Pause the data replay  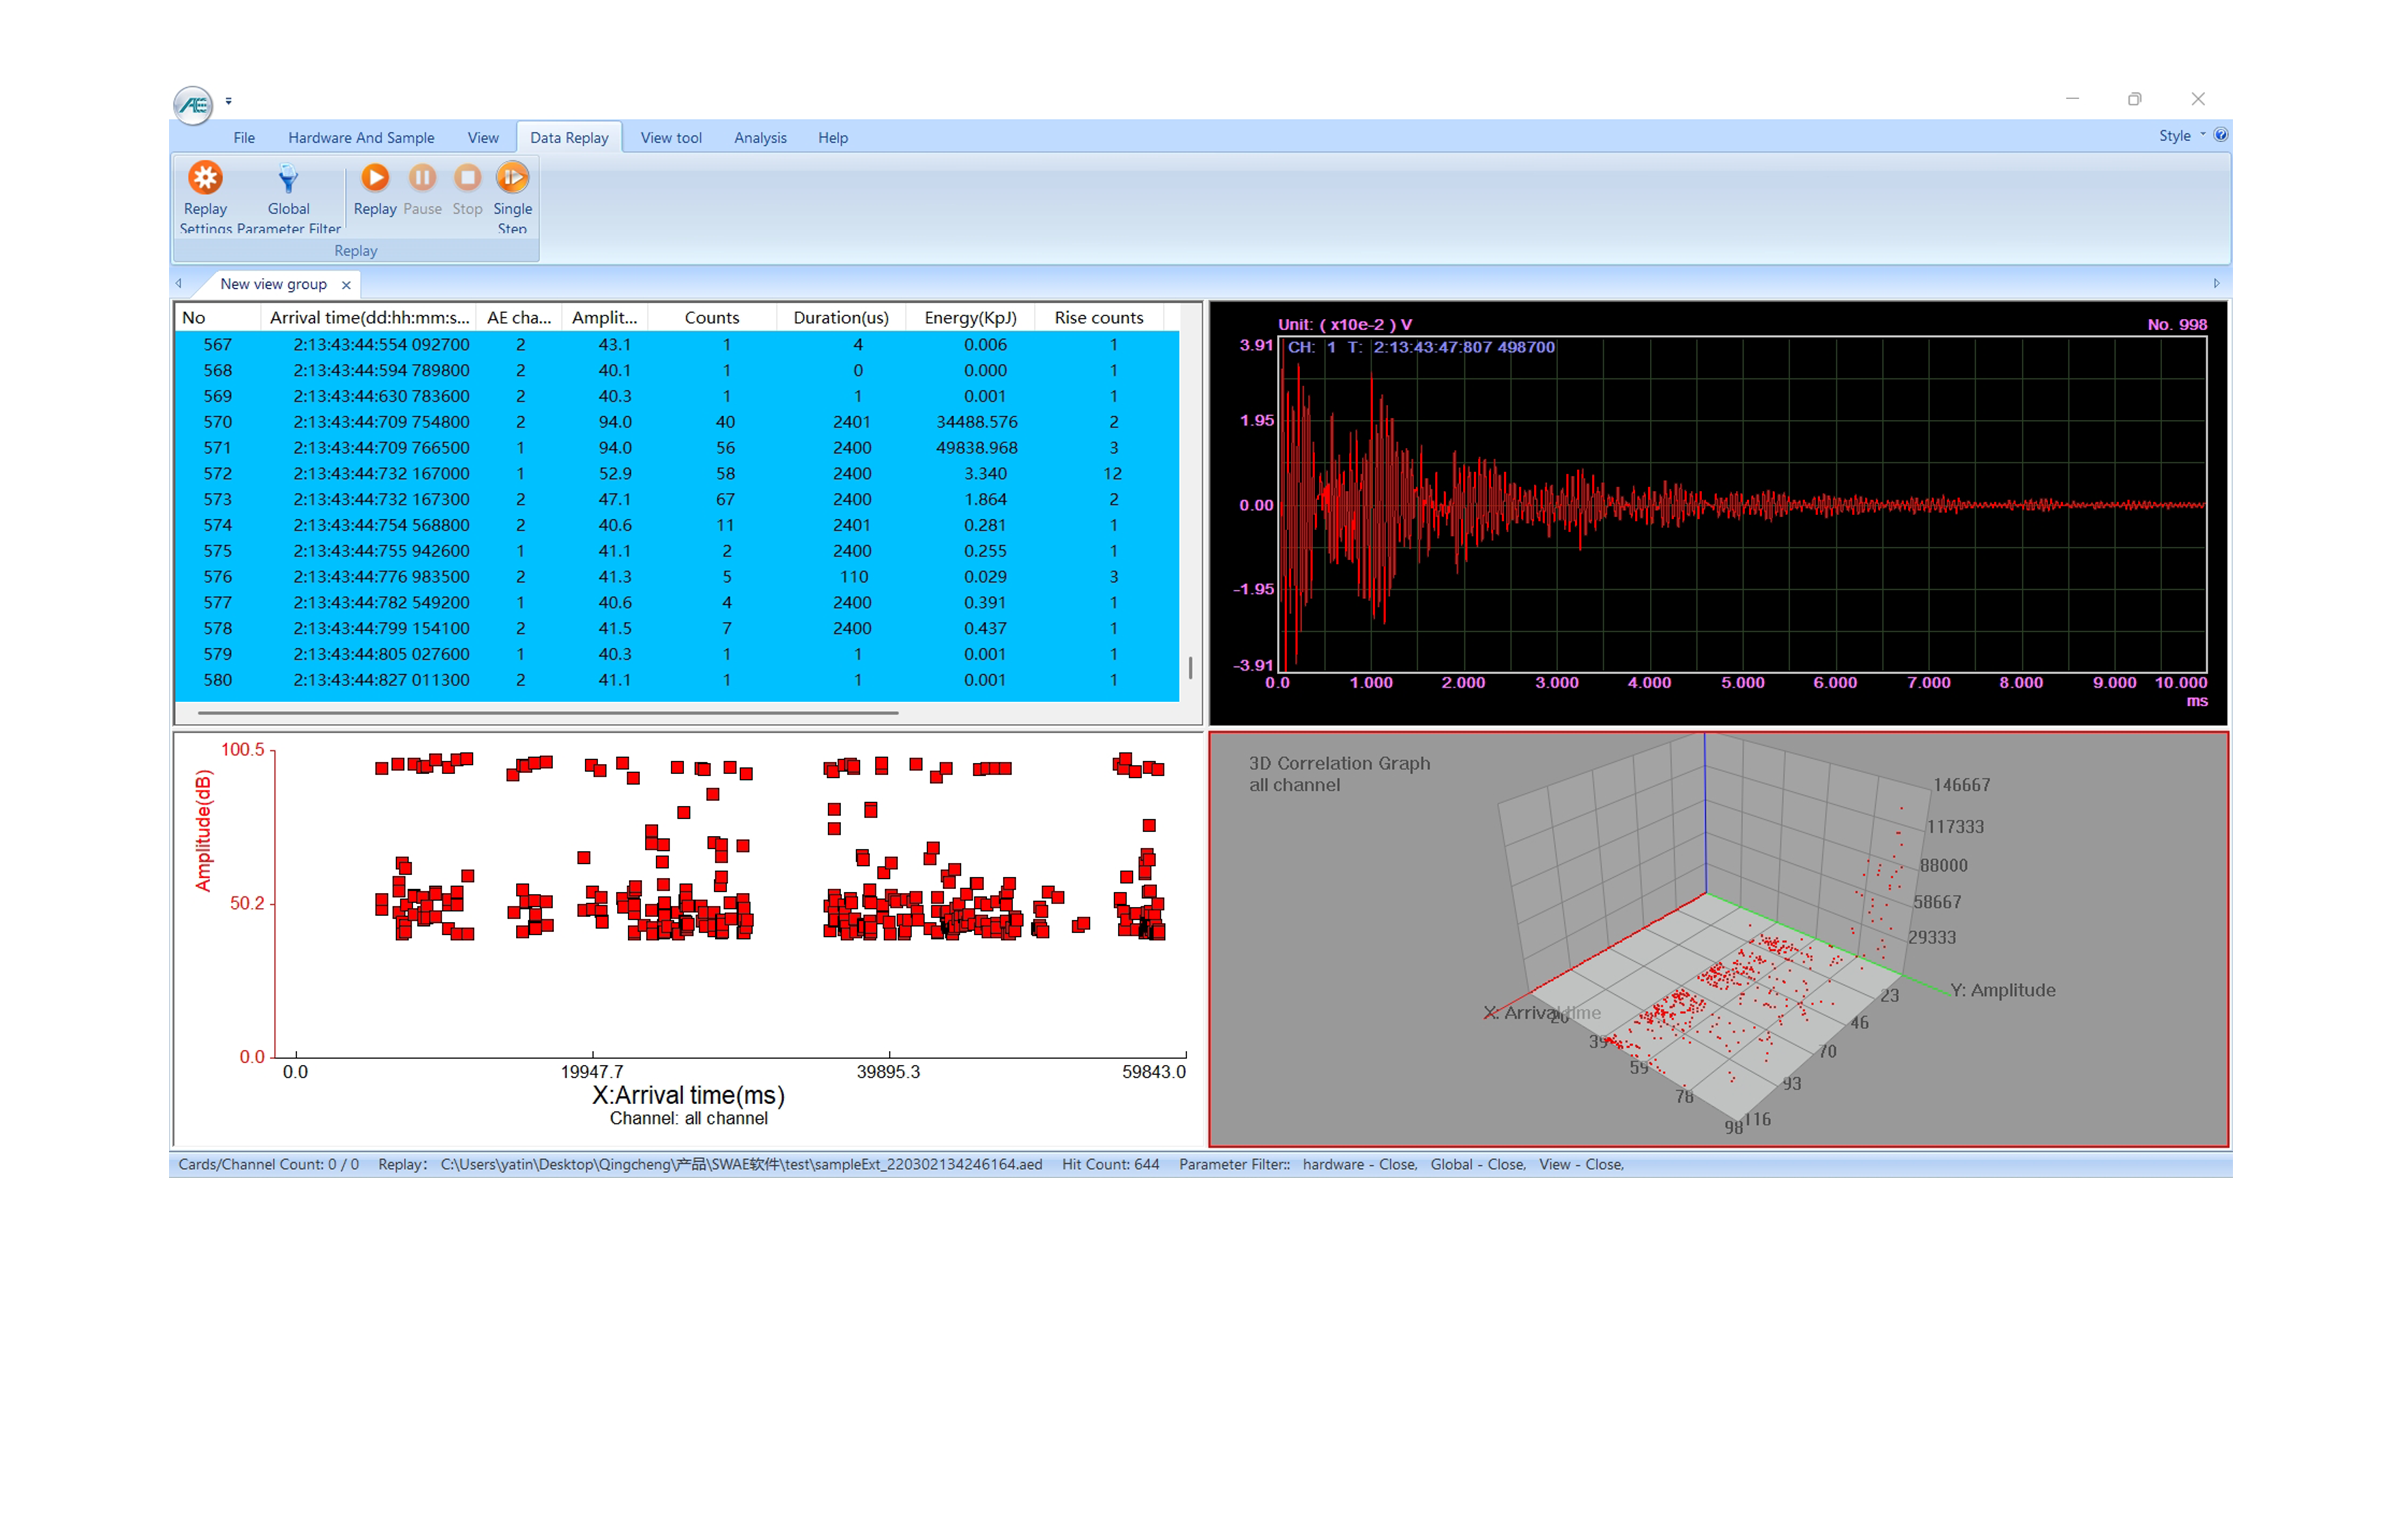[422, 178]
